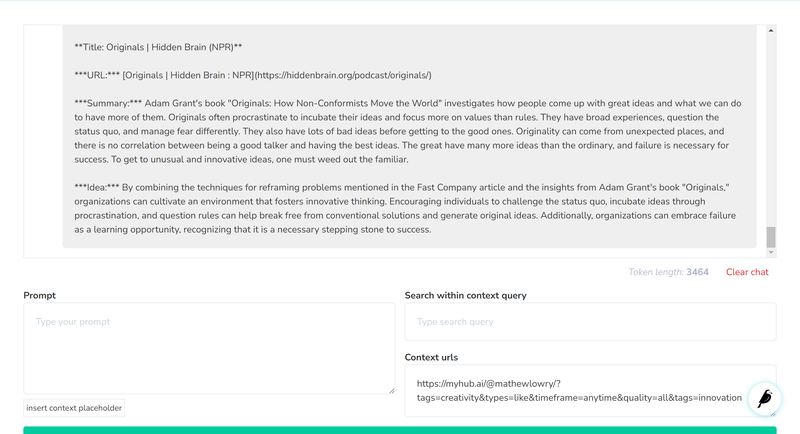This screenshot has height=434, width=800.
Task: Click the Context urls label
Action: pos(431,357)
